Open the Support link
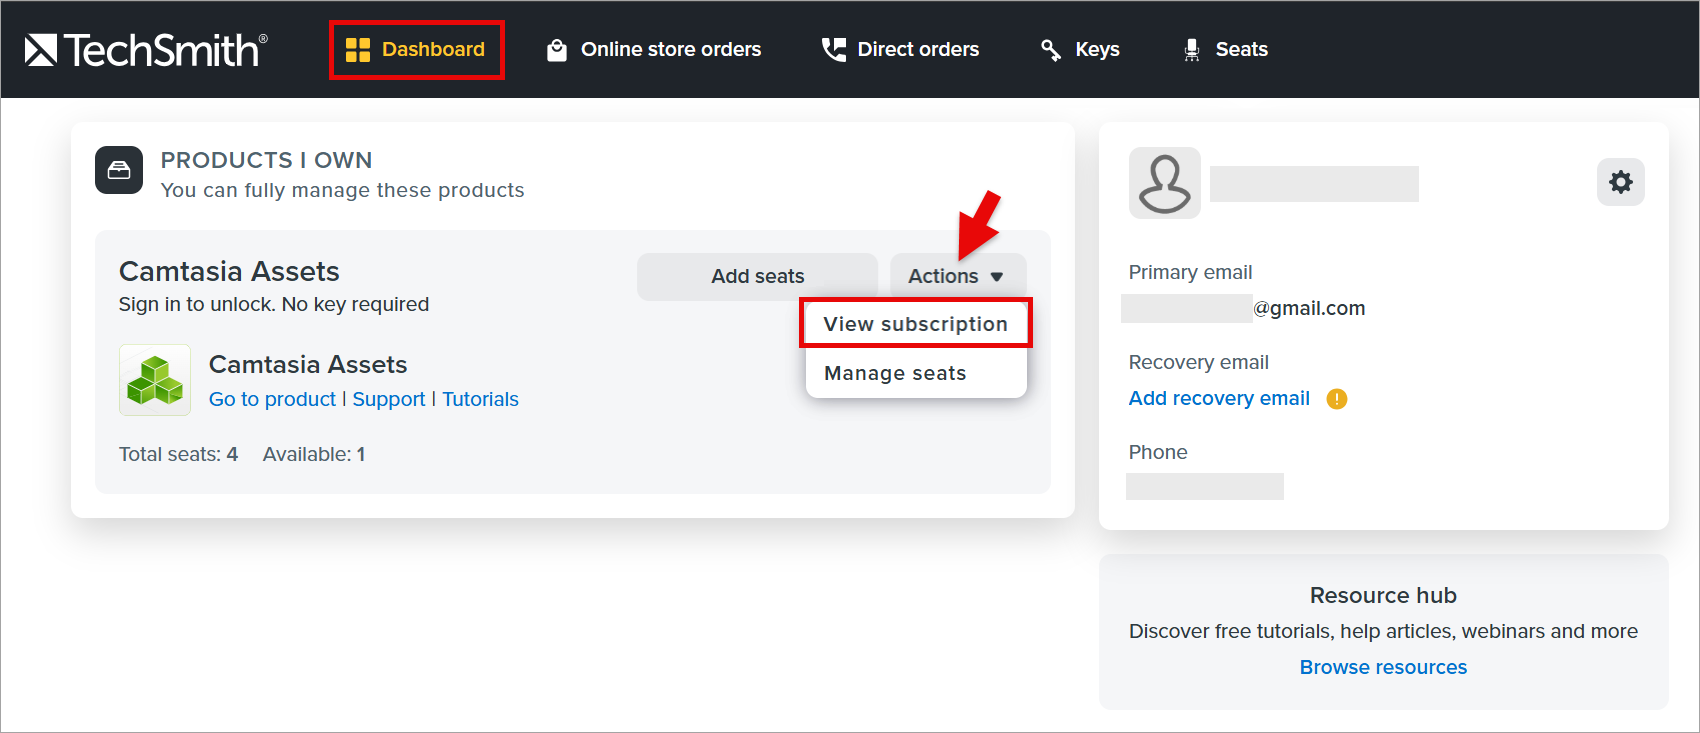Screen dimensions: 1700x733 point(389,399)
